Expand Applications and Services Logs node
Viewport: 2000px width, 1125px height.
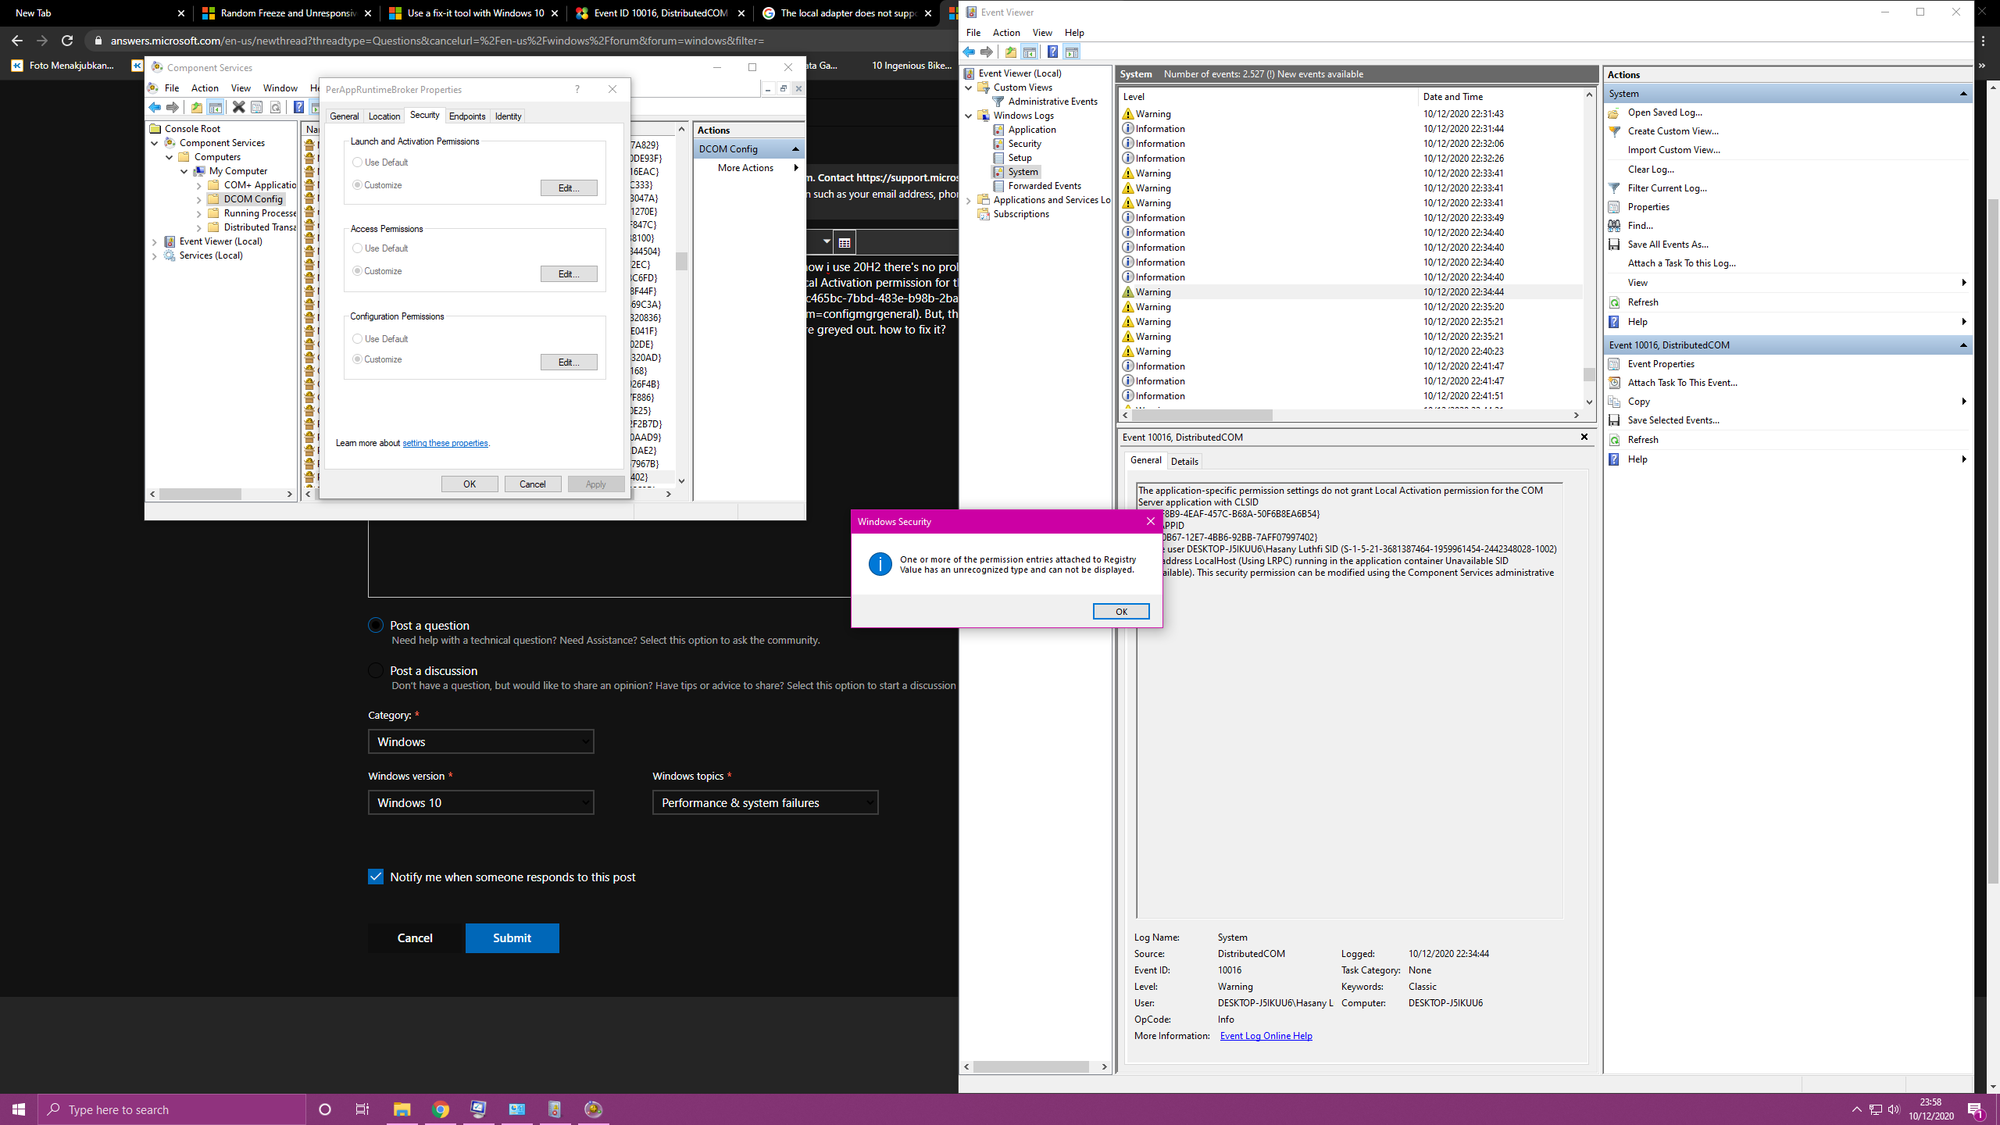(x=969, y=200)
